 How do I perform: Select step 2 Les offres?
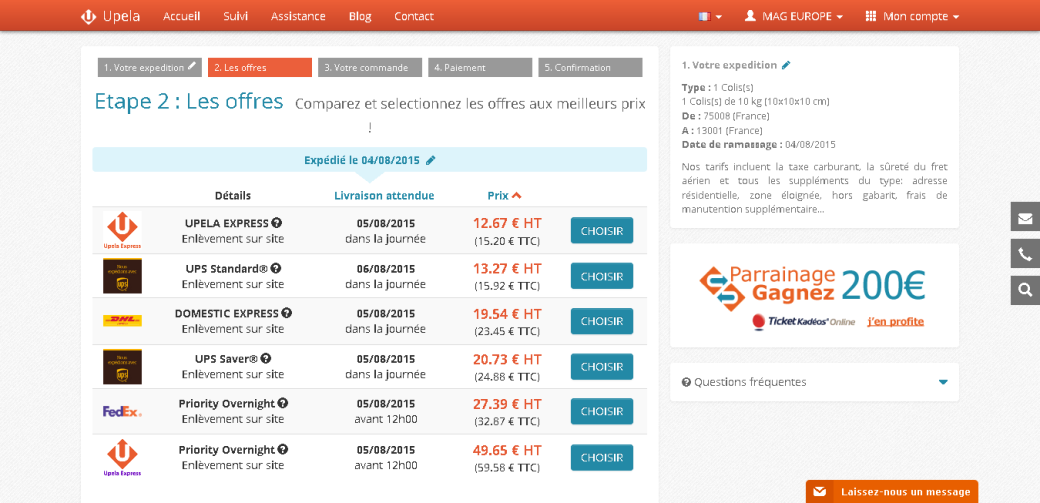pos(260,67)
